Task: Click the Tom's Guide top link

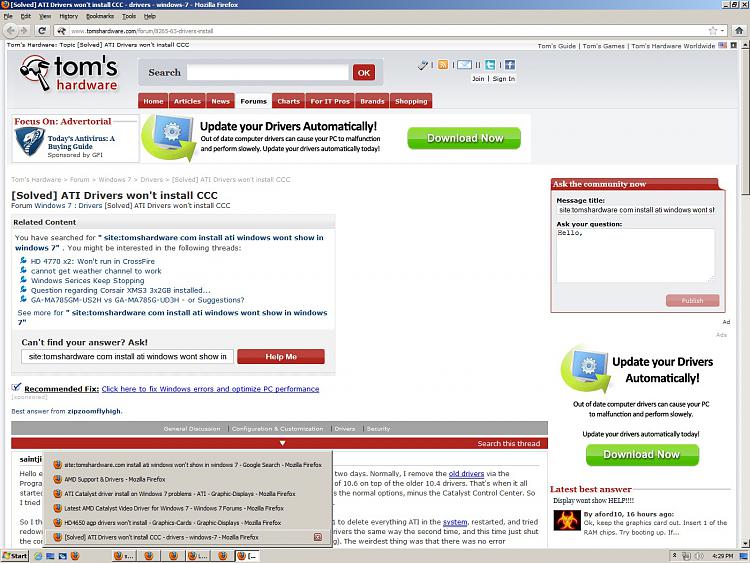Action: point(556,46)
